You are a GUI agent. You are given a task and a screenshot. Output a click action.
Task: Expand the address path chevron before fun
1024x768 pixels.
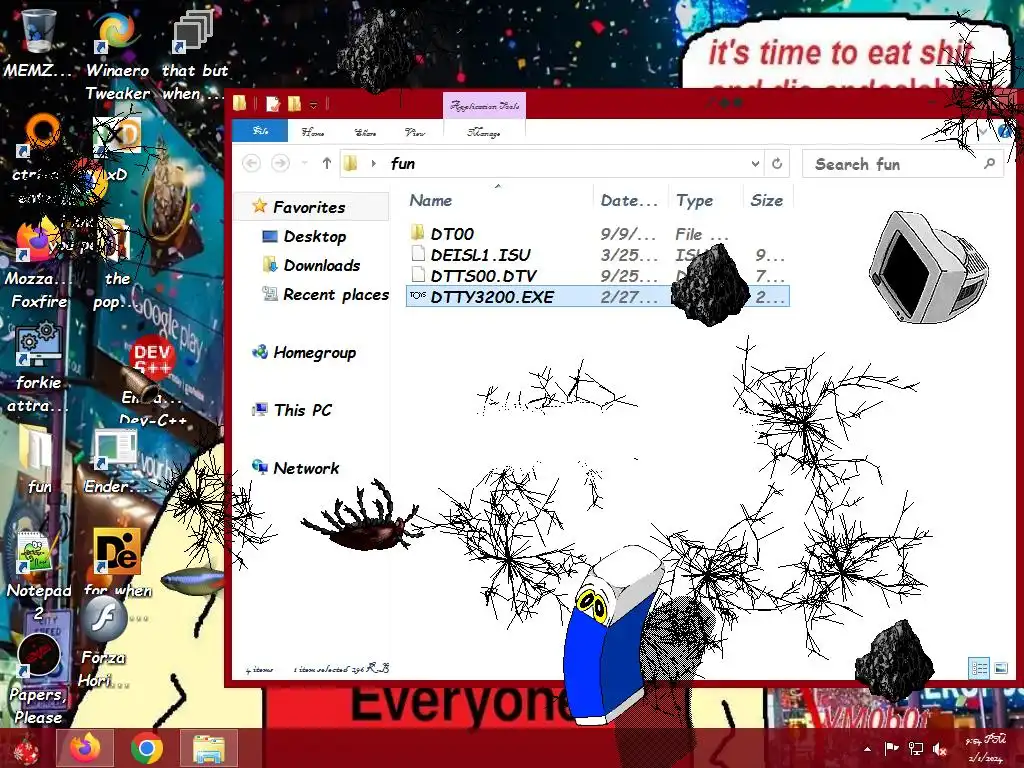click(x=374, y=163)
